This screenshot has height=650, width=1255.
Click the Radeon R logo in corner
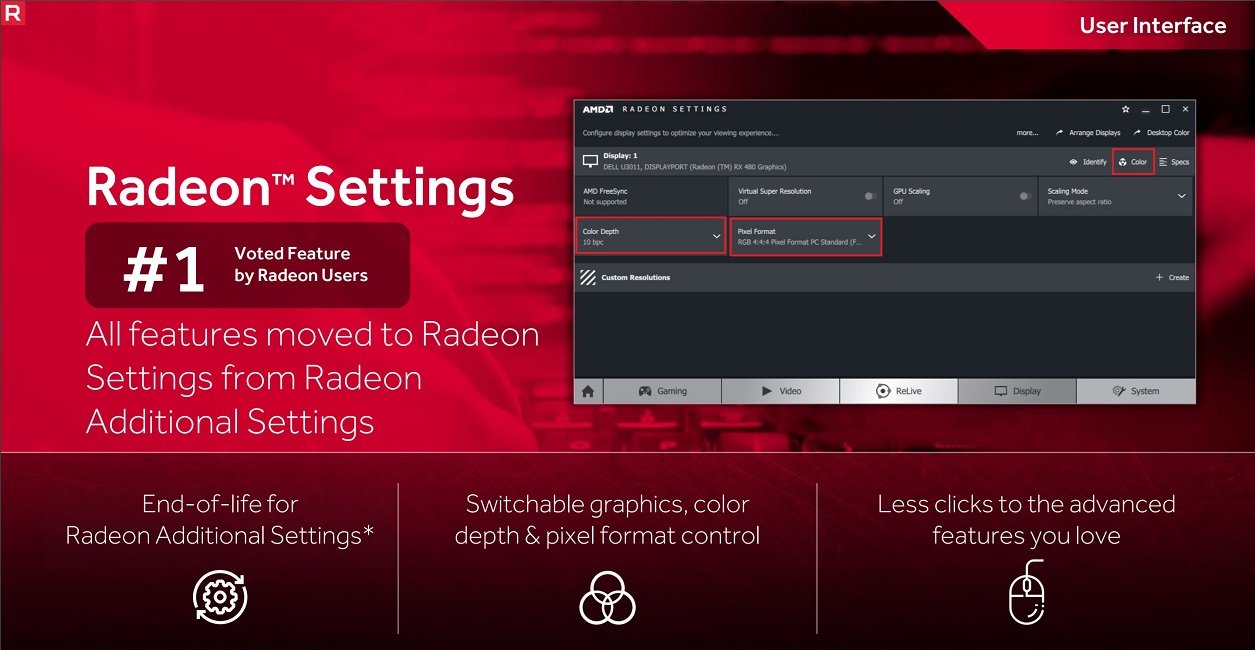point(14,13)
